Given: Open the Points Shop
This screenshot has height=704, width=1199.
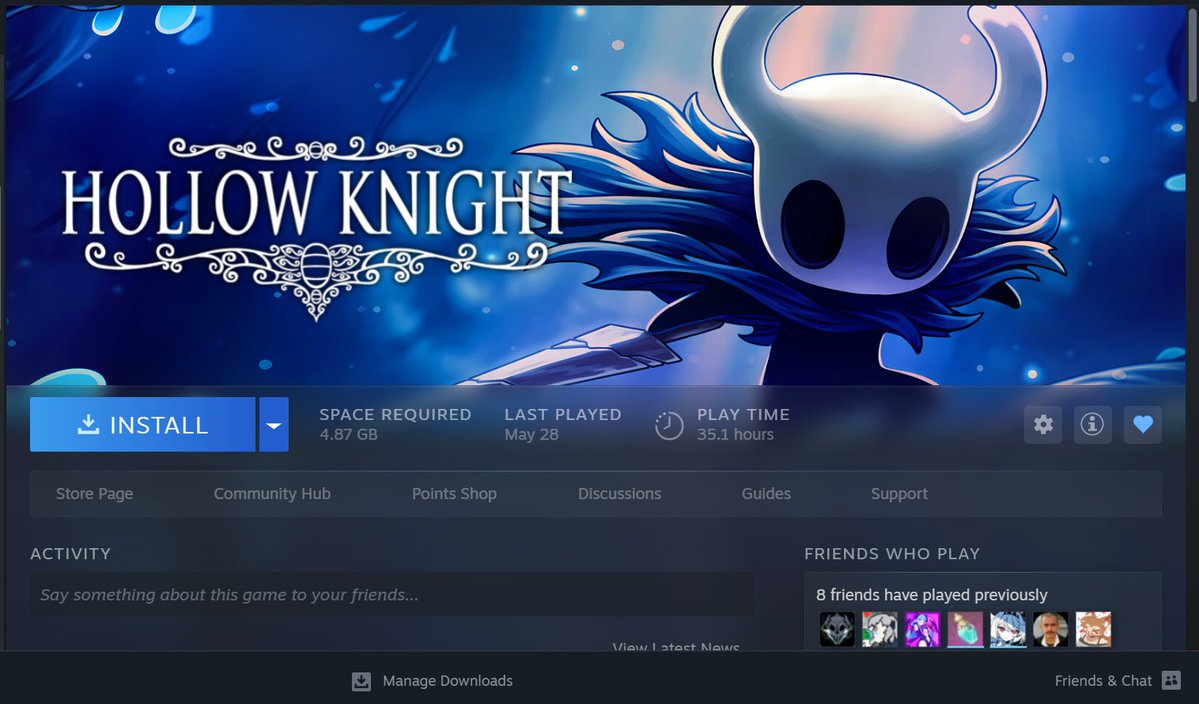Looking at the screenshot, I should pos(454,494).
